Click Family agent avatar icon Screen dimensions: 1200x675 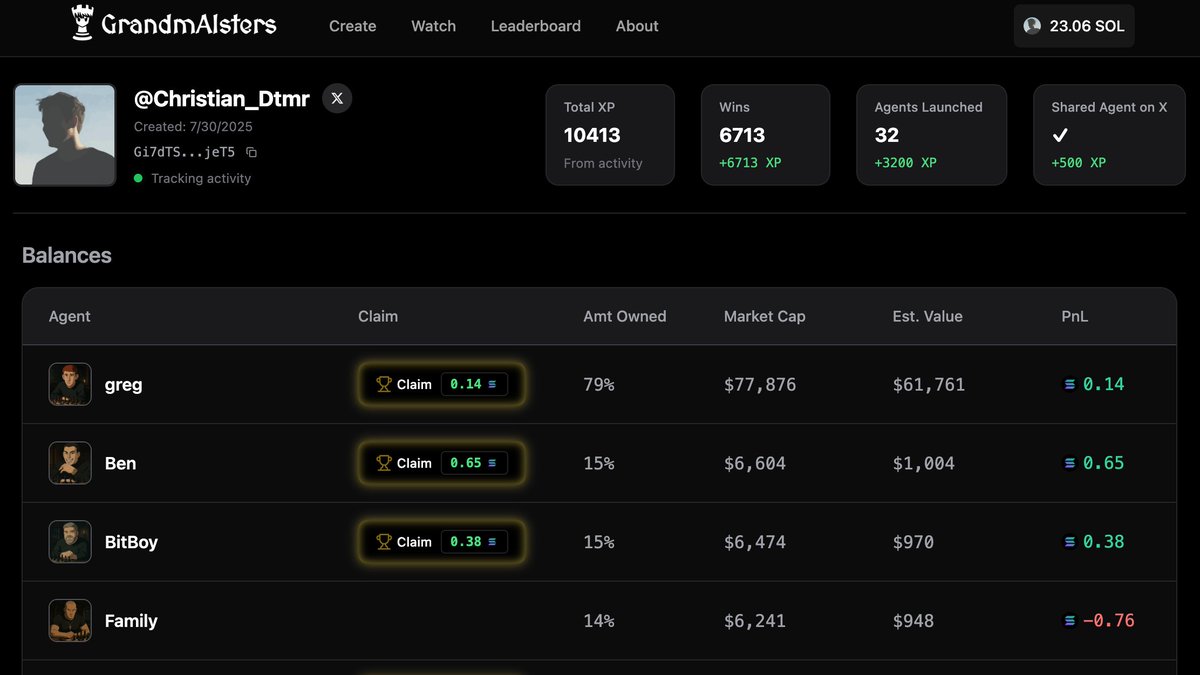[70, 621]
